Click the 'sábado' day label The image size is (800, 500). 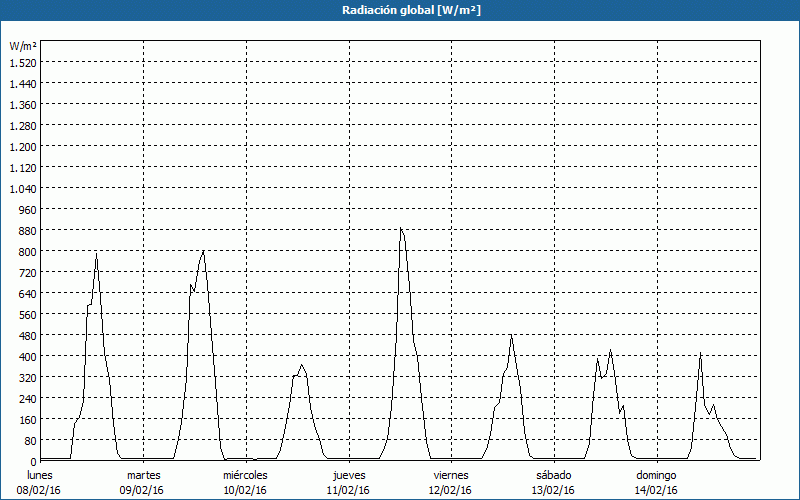click(553, 475)
